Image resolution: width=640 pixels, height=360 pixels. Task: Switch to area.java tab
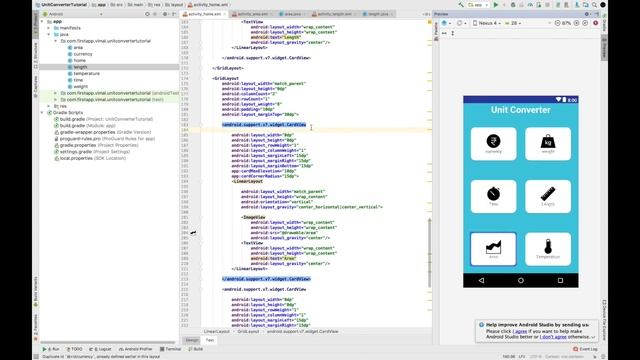pos(292,14)
